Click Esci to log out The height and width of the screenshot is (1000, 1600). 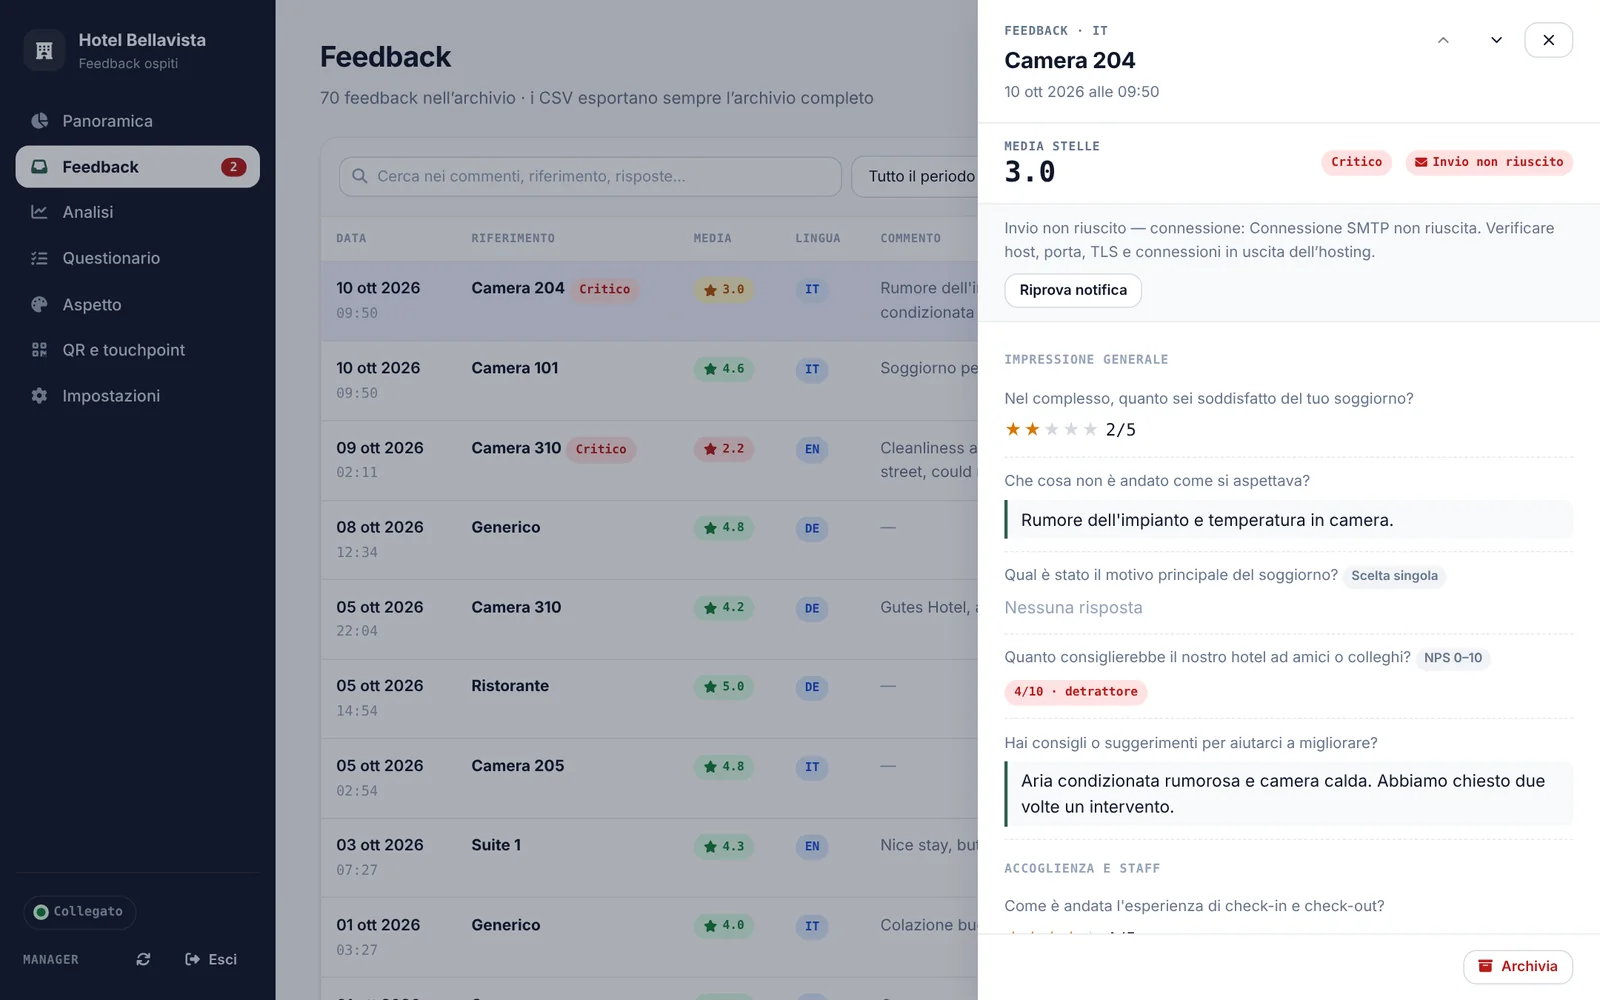tap(211, 959)
